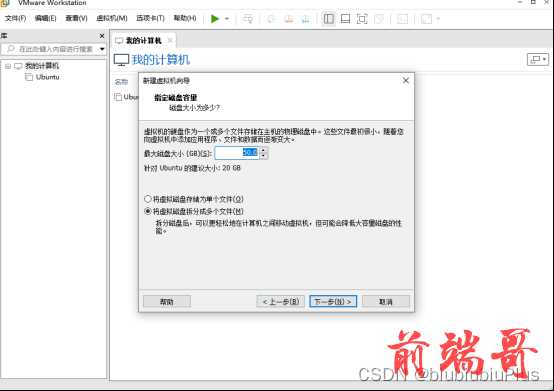This screenshot has height=391, width=554.
Task: Click the VMware Workstation title bar icon
Action: [5, 3]
